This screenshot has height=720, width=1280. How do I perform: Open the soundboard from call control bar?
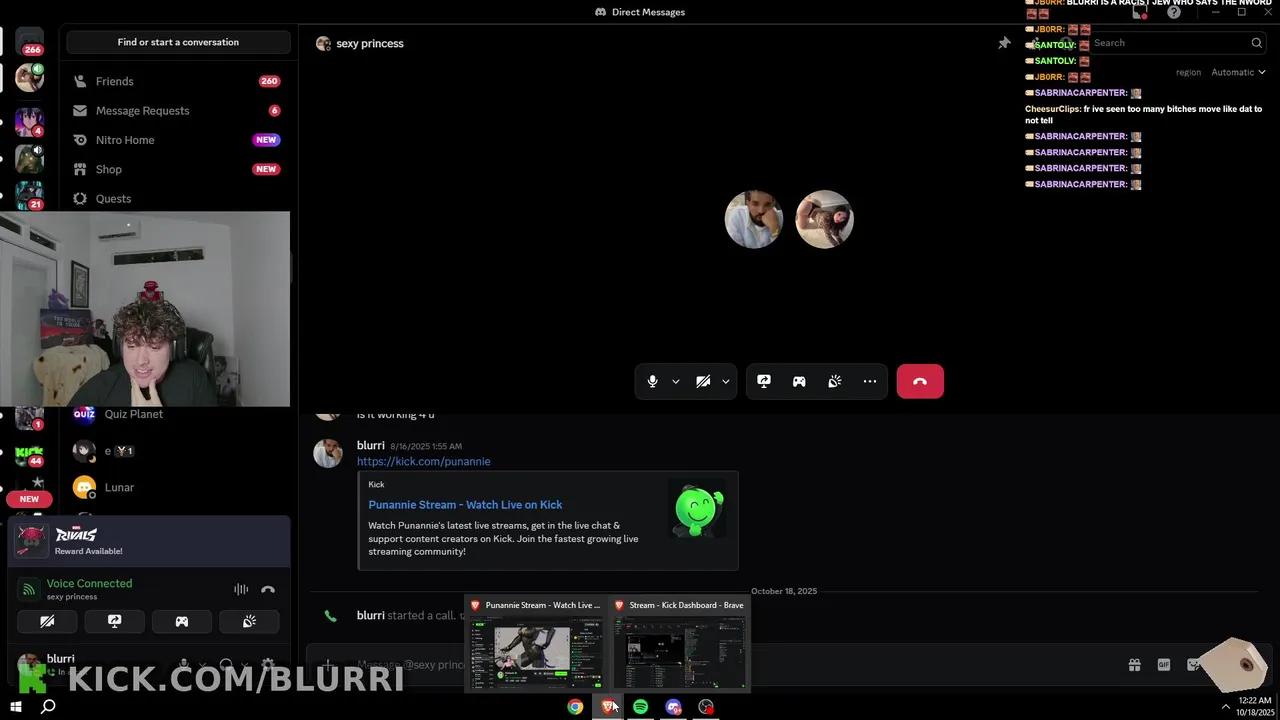pos(835,381)
